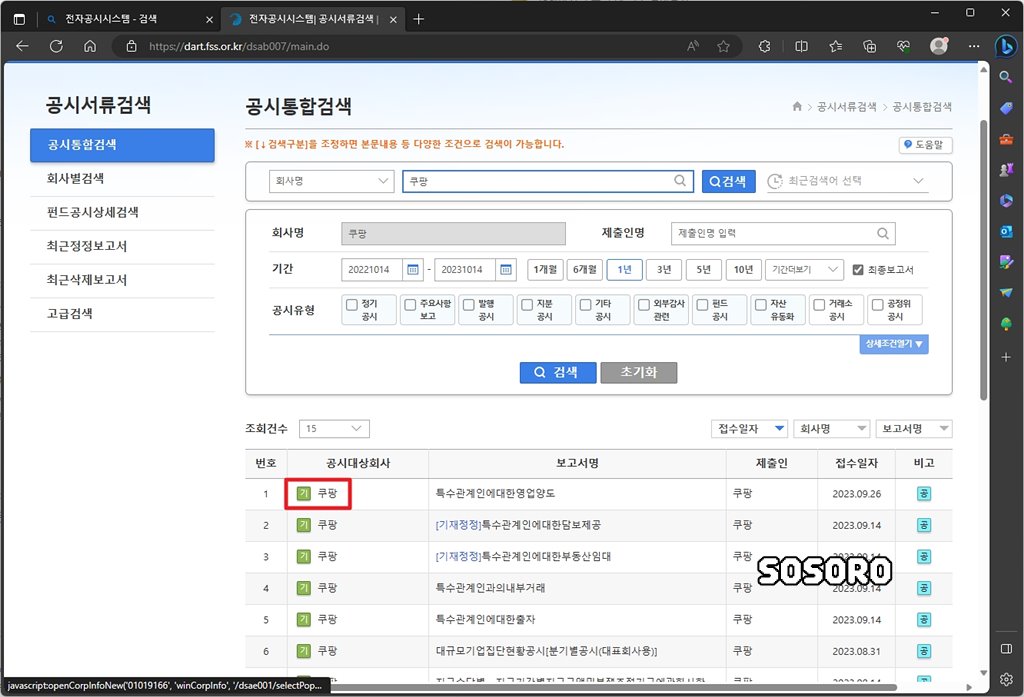Open browser extensions menu
Image resolution: width=1024 pixels, height=697 pixels.
[x=765, y=46]
